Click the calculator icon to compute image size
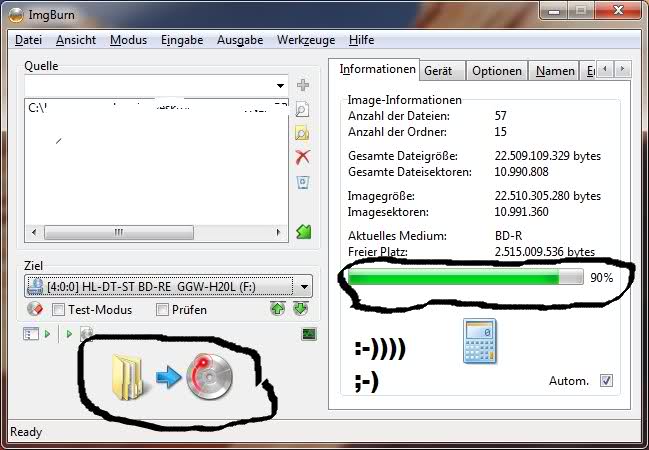The height and width of the screenshot is (450, 649). [x=480, y=342]
